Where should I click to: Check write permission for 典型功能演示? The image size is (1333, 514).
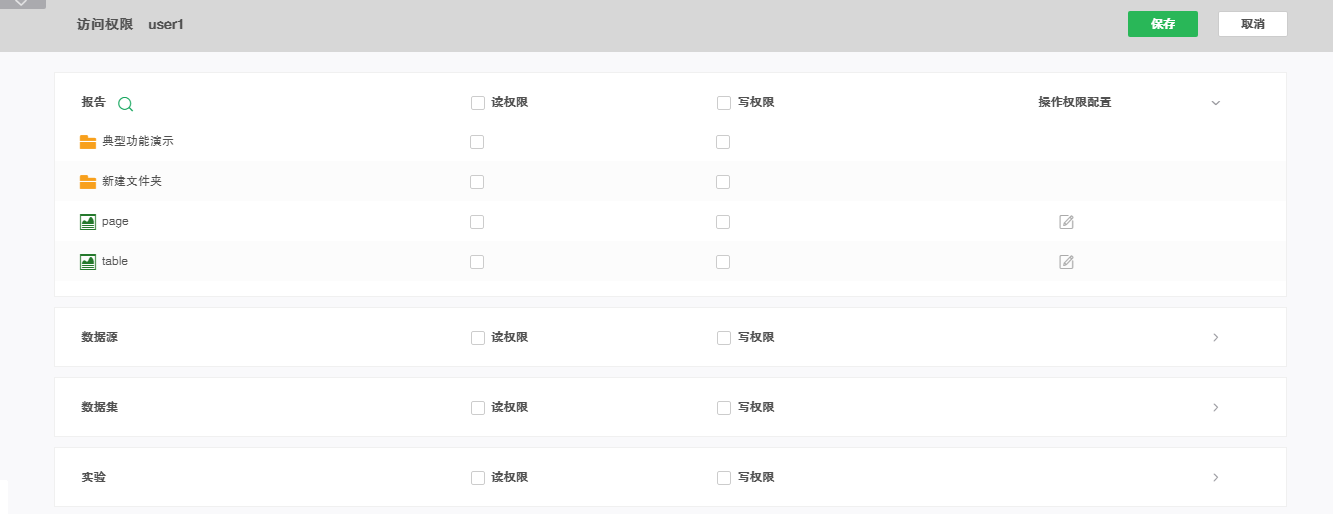(x=723, y=142)
